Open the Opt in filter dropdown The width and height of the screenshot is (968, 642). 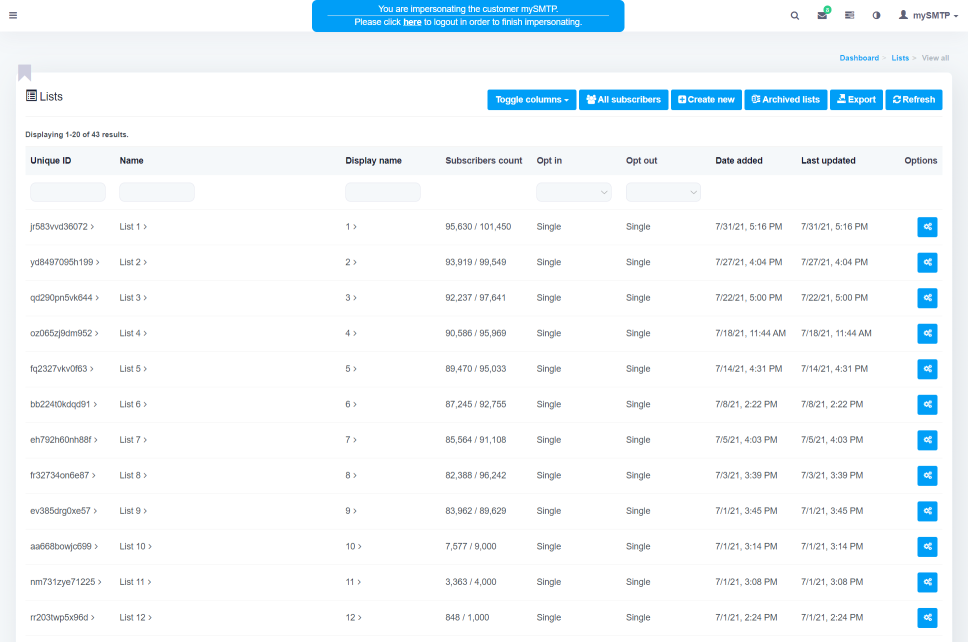573,191
